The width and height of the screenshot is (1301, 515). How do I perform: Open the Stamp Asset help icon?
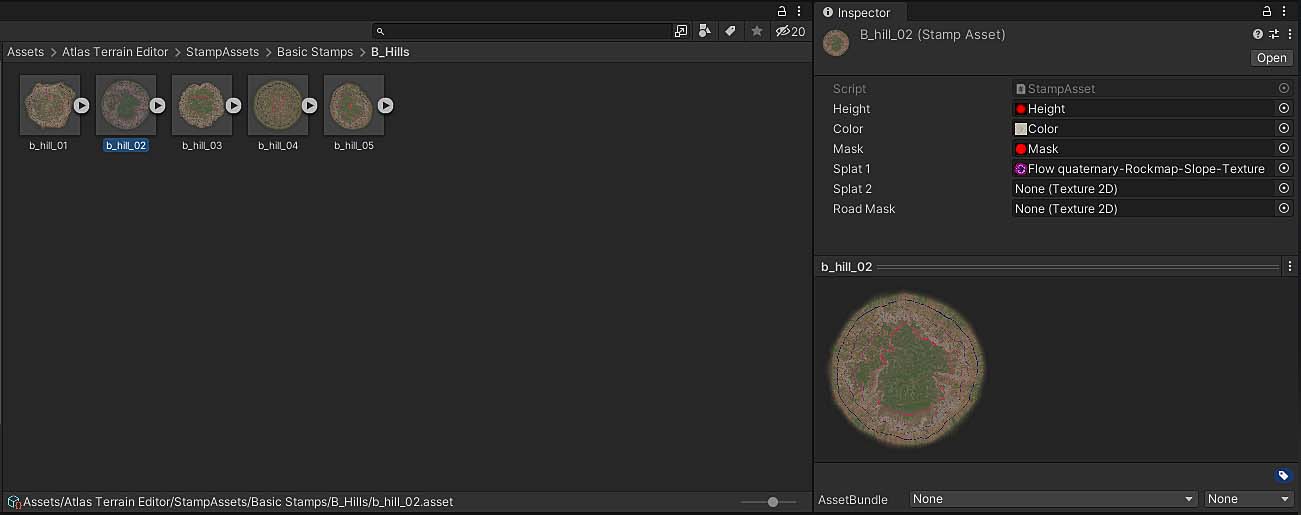coord(1258,34)
